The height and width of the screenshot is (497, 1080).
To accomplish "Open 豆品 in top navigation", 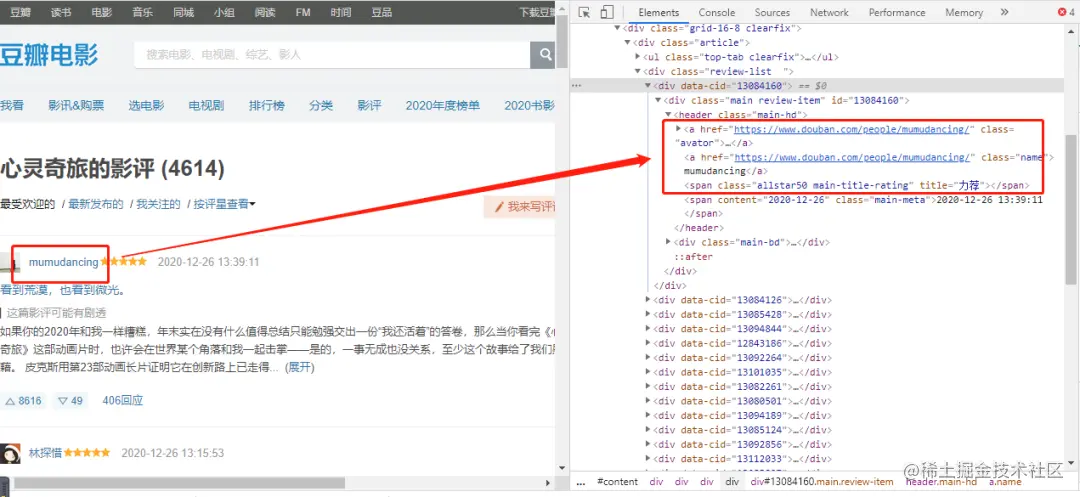I will click(x=381, y=12).
